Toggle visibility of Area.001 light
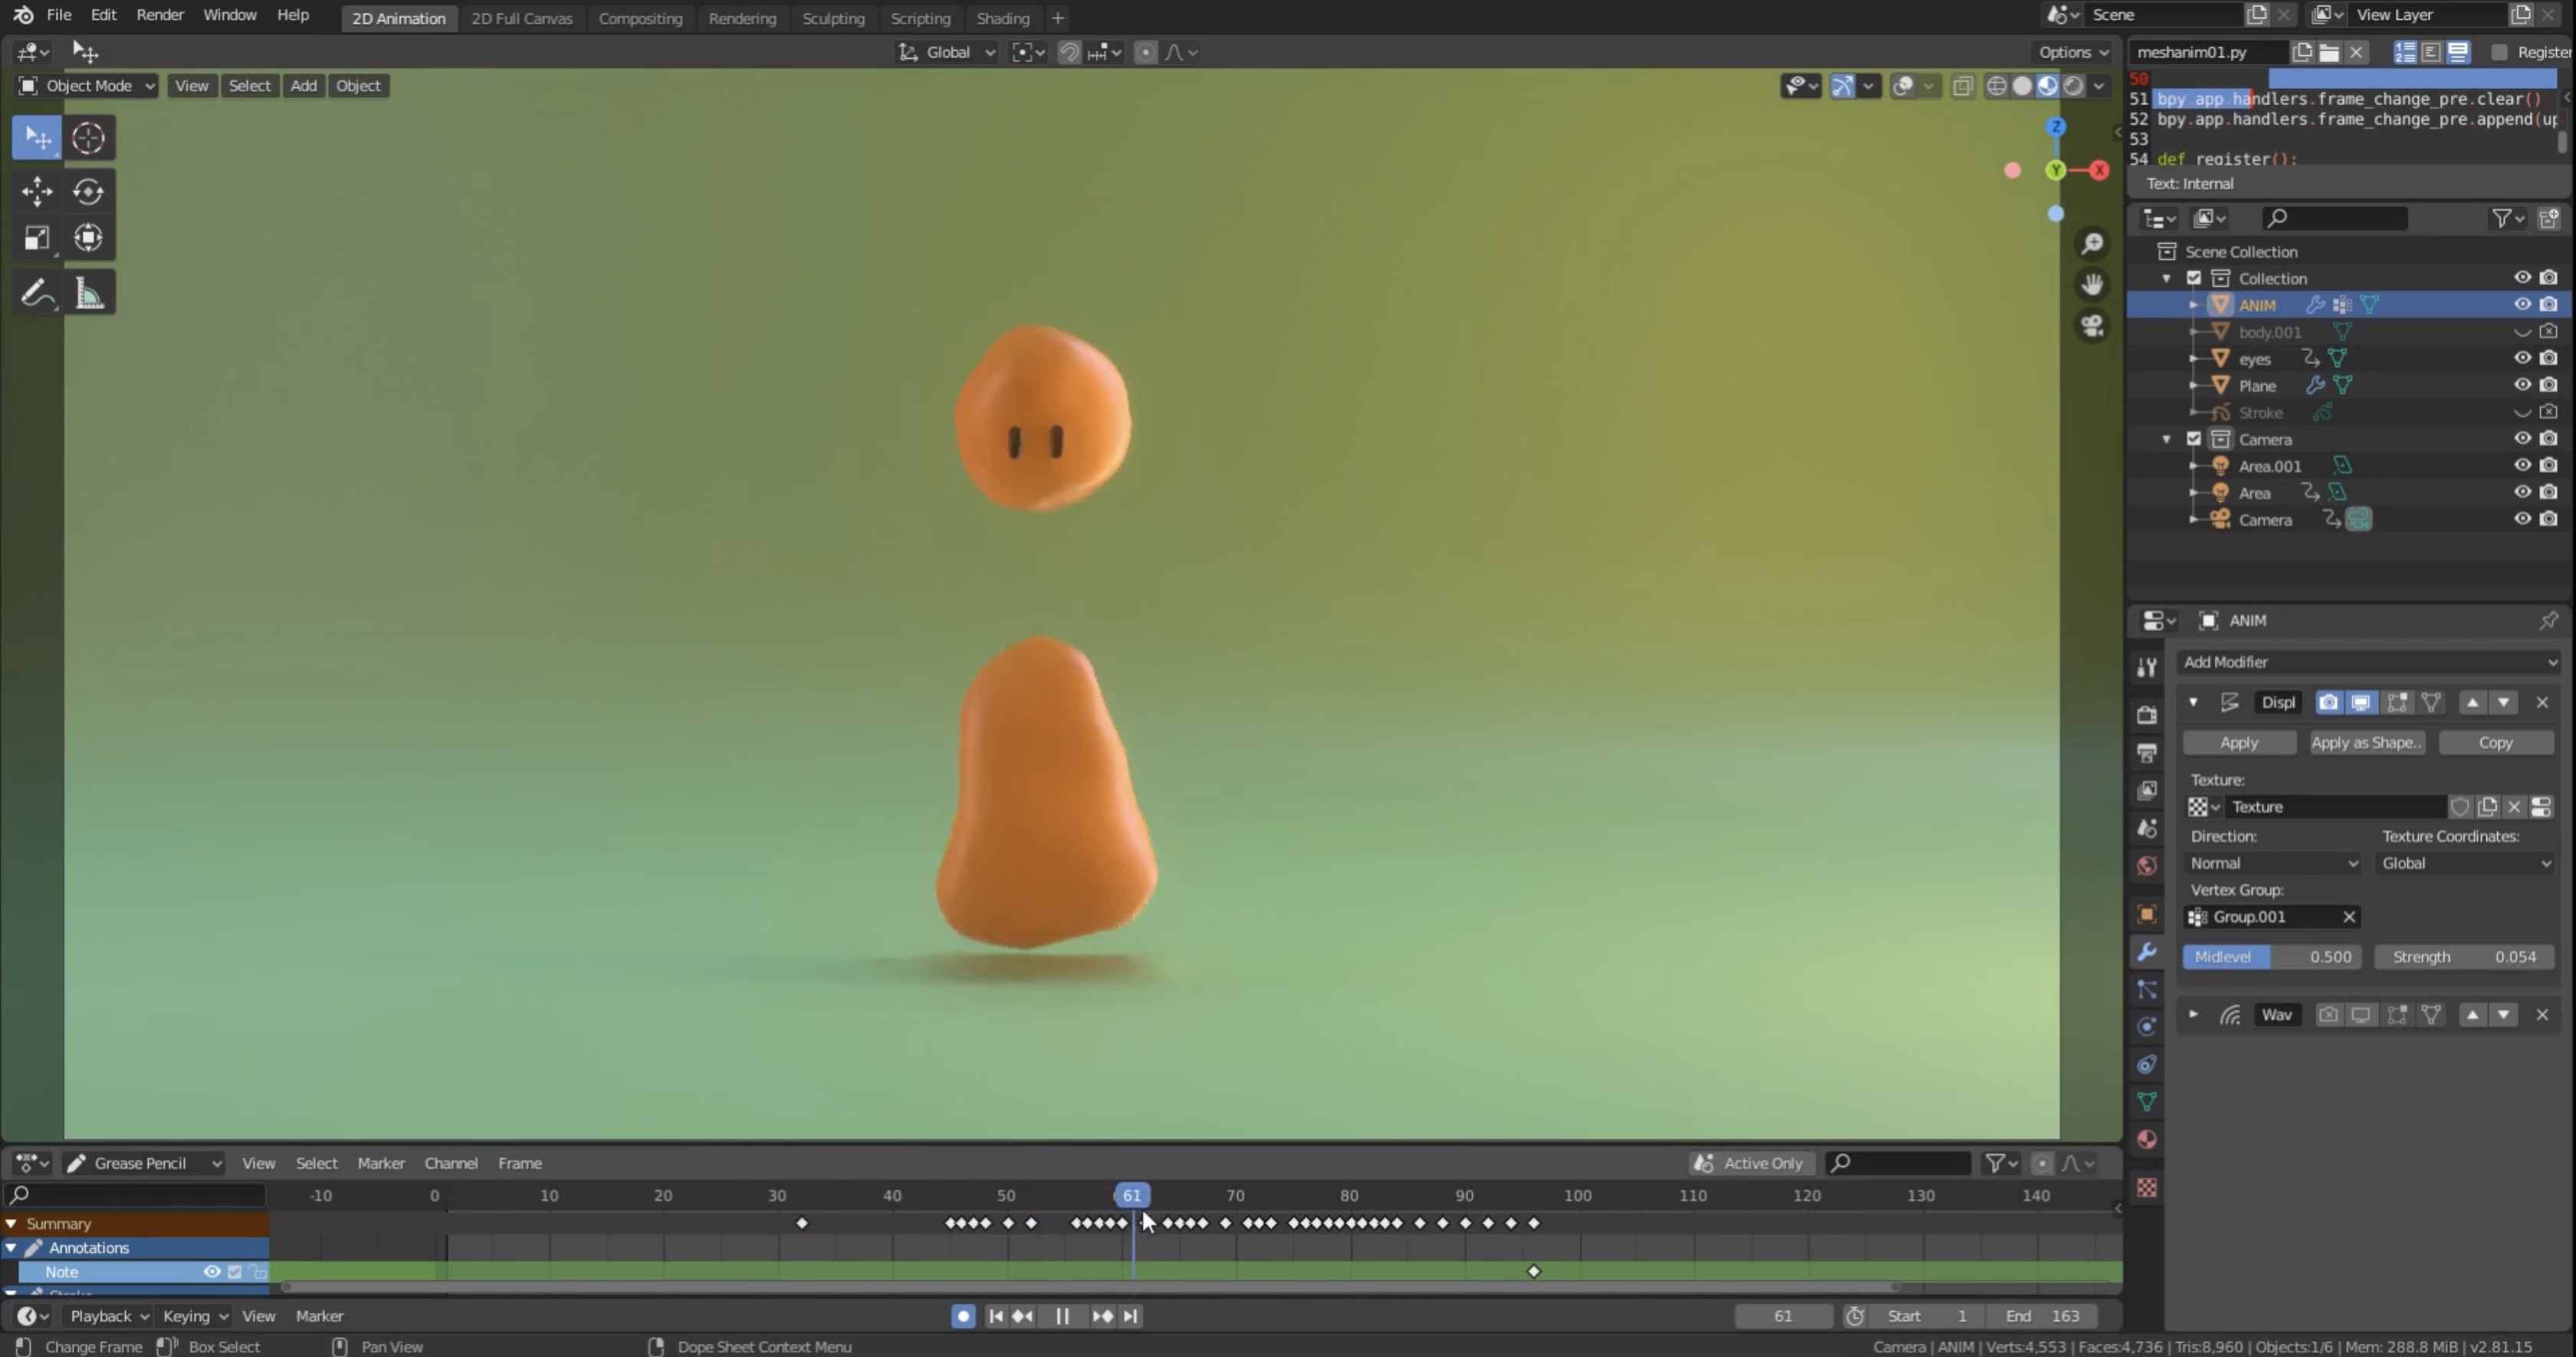The width and height of the screenshot is (2576, 1357). click(2521, 465)
